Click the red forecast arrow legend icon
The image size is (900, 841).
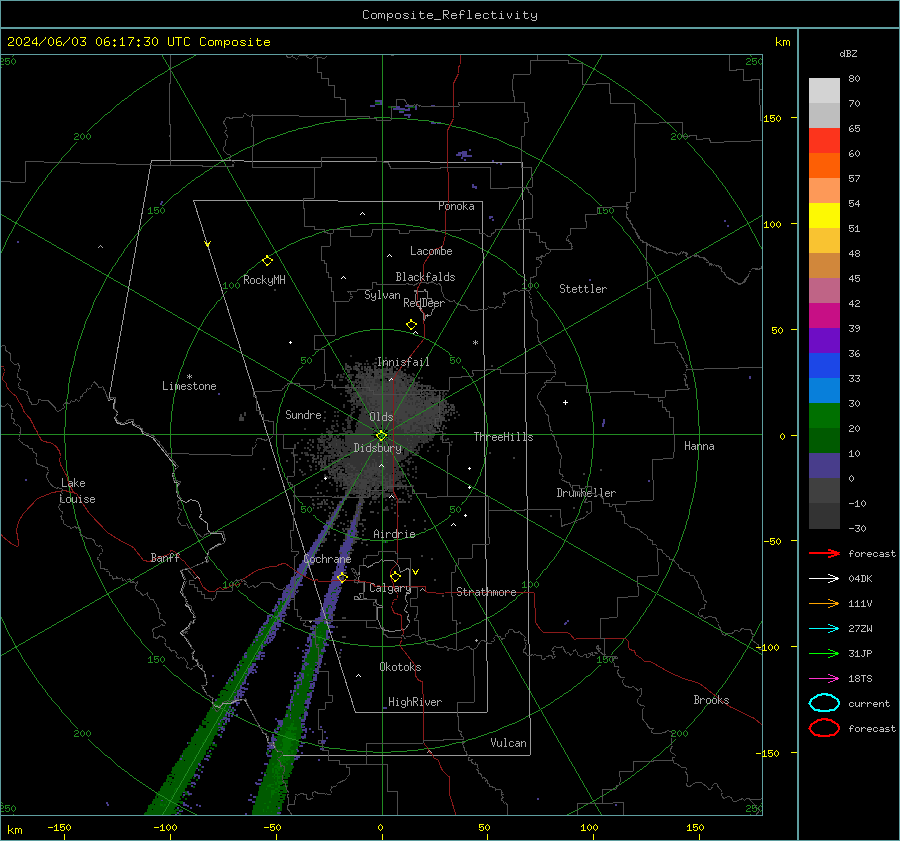tap(824, 553)
